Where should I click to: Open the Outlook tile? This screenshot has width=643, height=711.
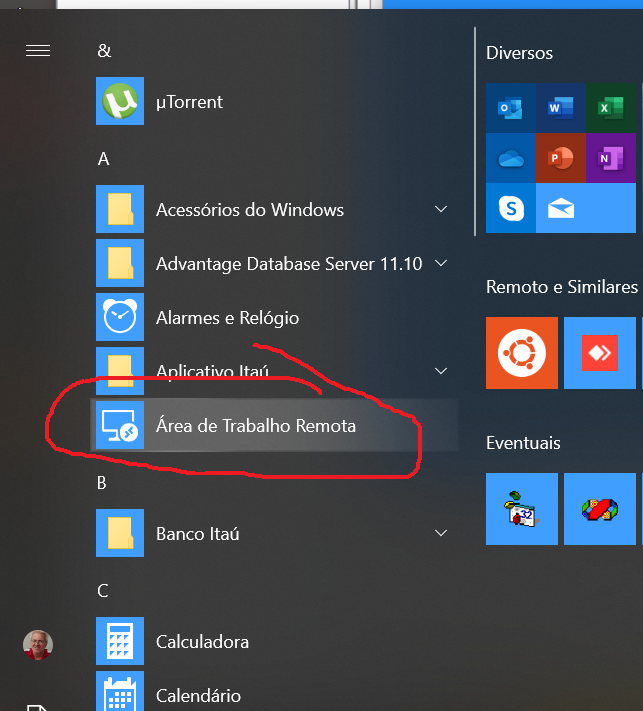511,108
